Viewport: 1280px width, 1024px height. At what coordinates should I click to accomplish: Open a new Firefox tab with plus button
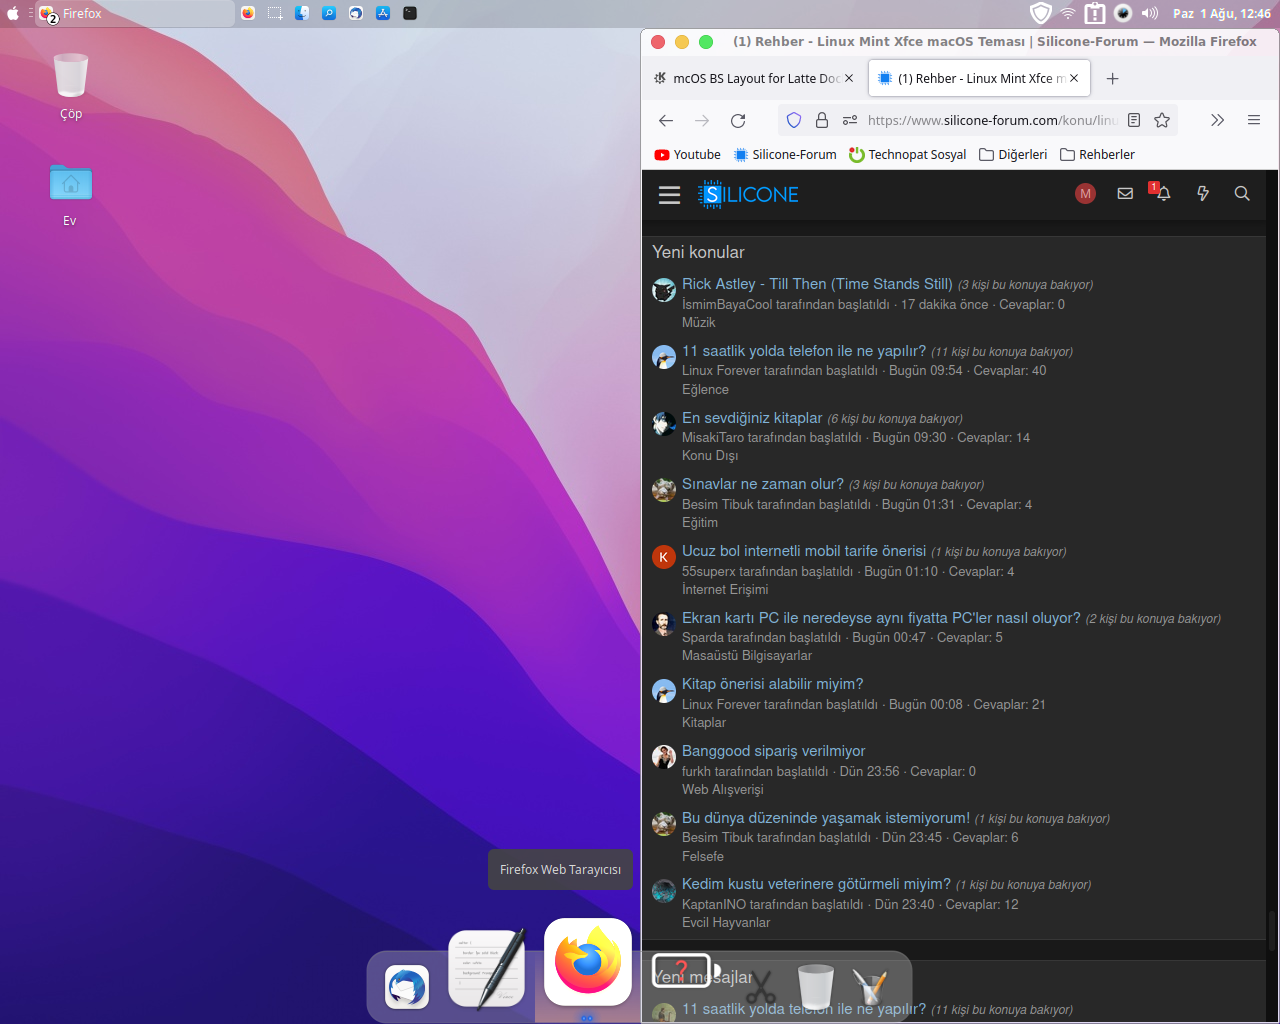pos(1113,78)
